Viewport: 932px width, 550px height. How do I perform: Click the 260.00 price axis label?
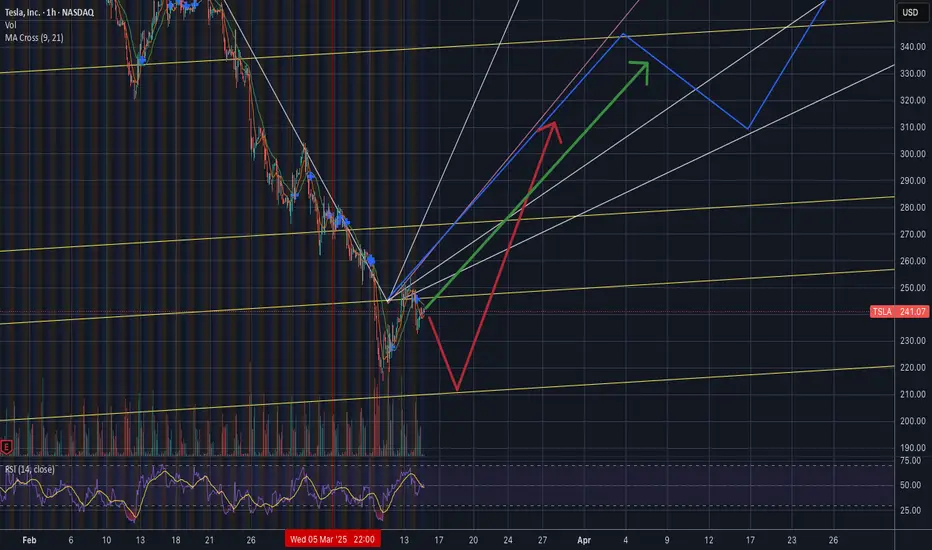[912, 261]
